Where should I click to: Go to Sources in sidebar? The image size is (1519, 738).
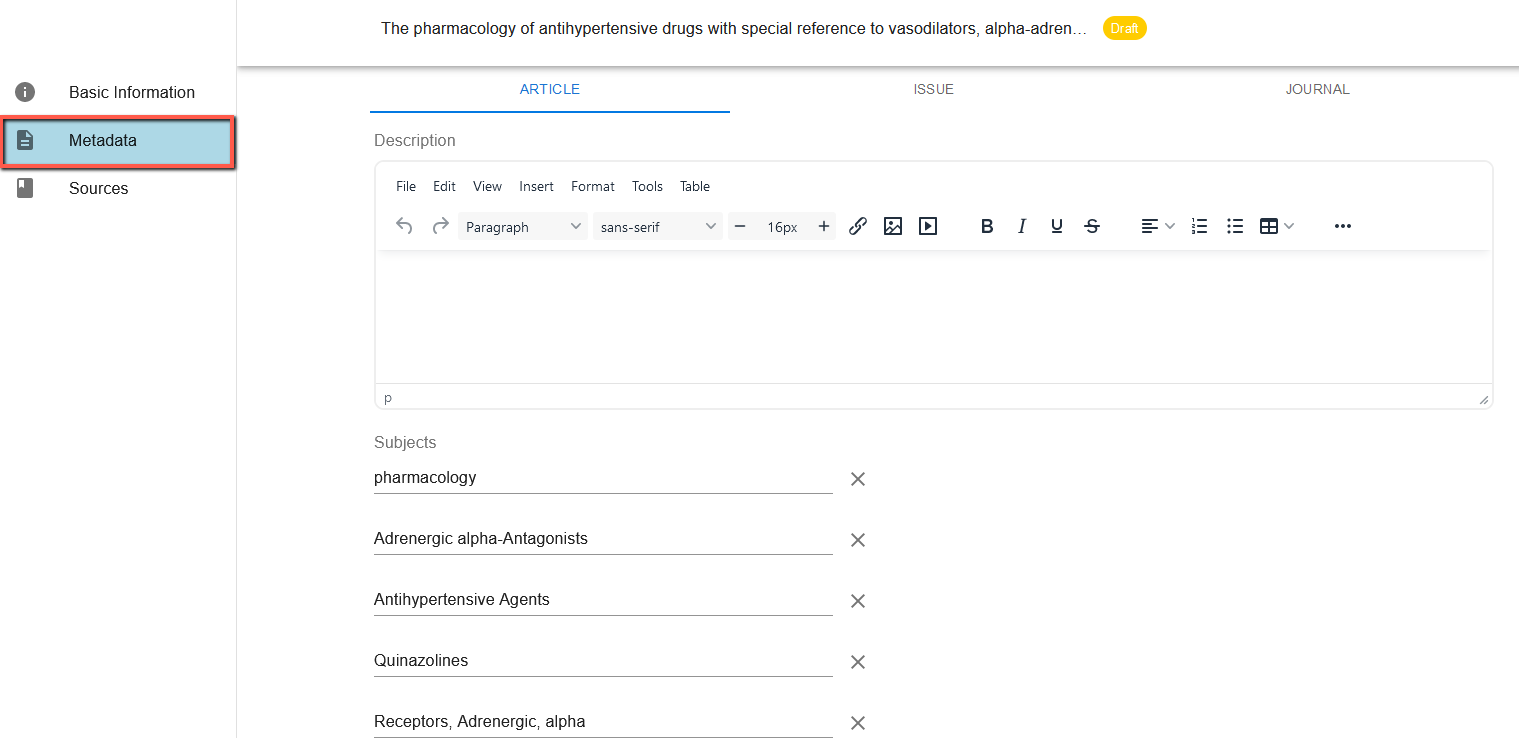click(98, 188)
